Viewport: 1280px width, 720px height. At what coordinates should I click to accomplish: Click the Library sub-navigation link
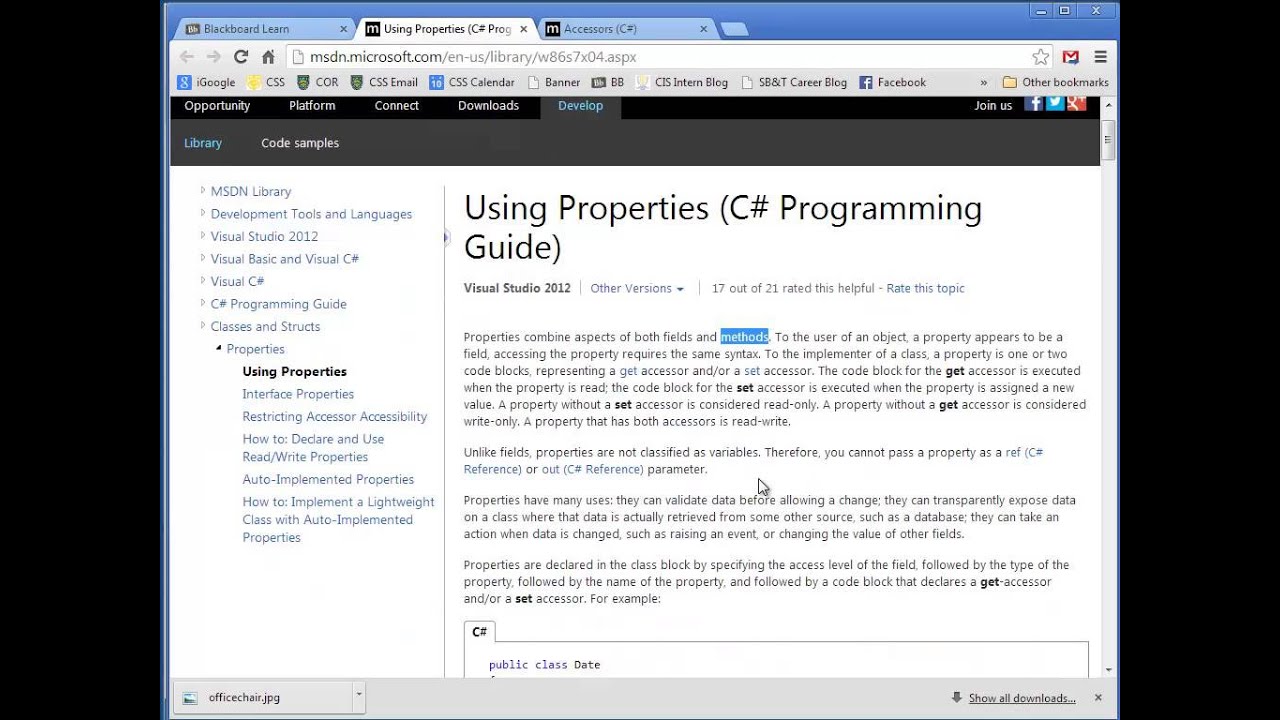click(203, 143)
